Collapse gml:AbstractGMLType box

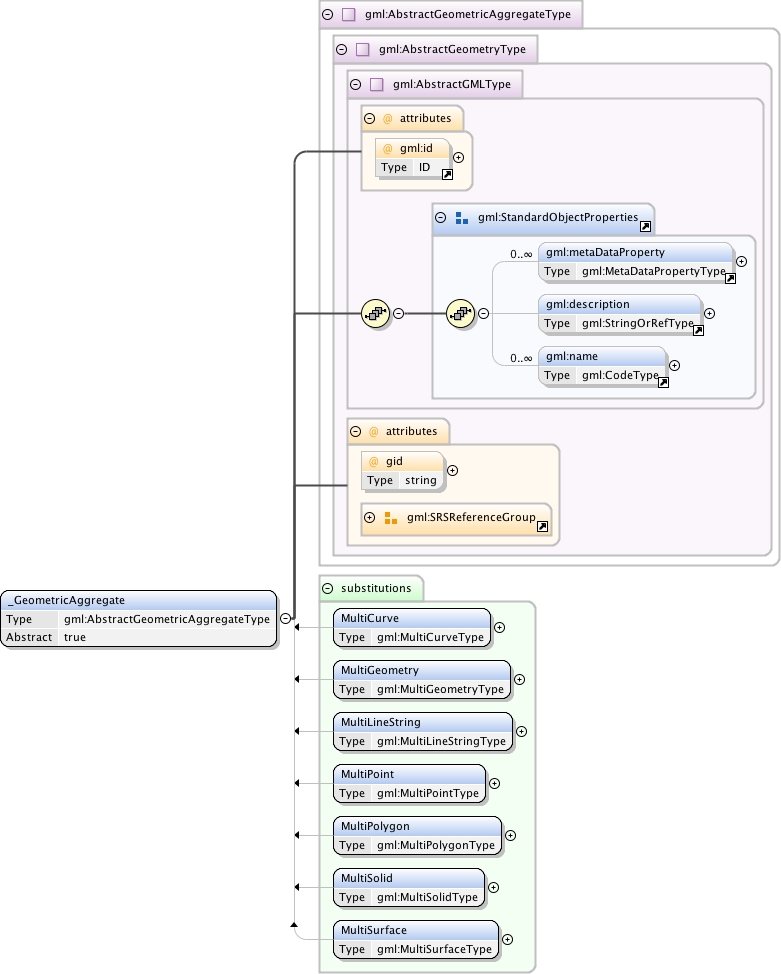pos(355,84)
